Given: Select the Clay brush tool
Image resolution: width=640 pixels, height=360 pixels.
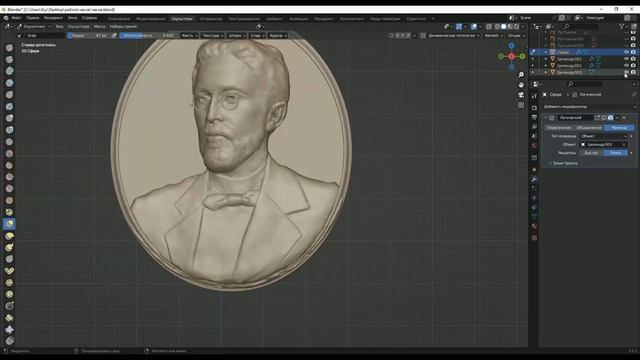Looking at the screenshot, I should pyautogui.click(x=9, y=71).
